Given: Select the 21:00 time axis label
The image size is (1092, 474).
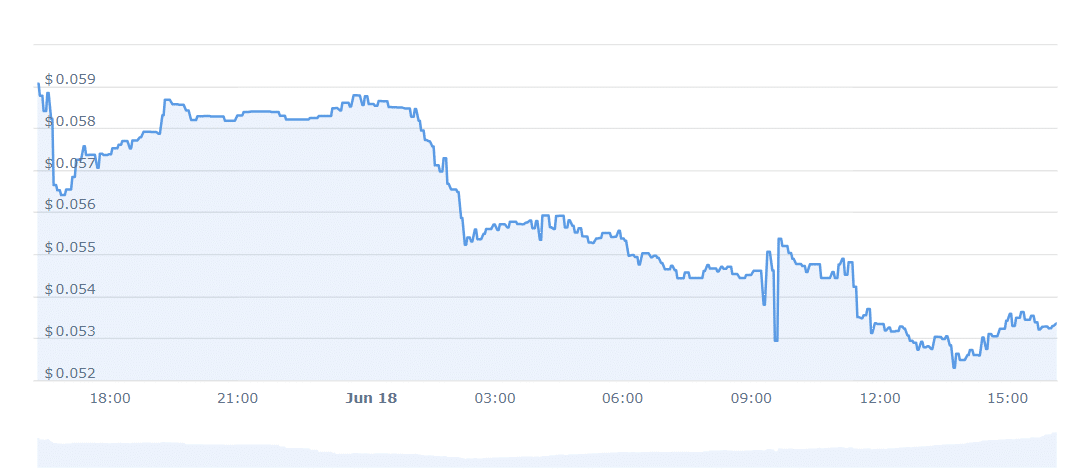Looking at the screenshot, I should [238, 398].
